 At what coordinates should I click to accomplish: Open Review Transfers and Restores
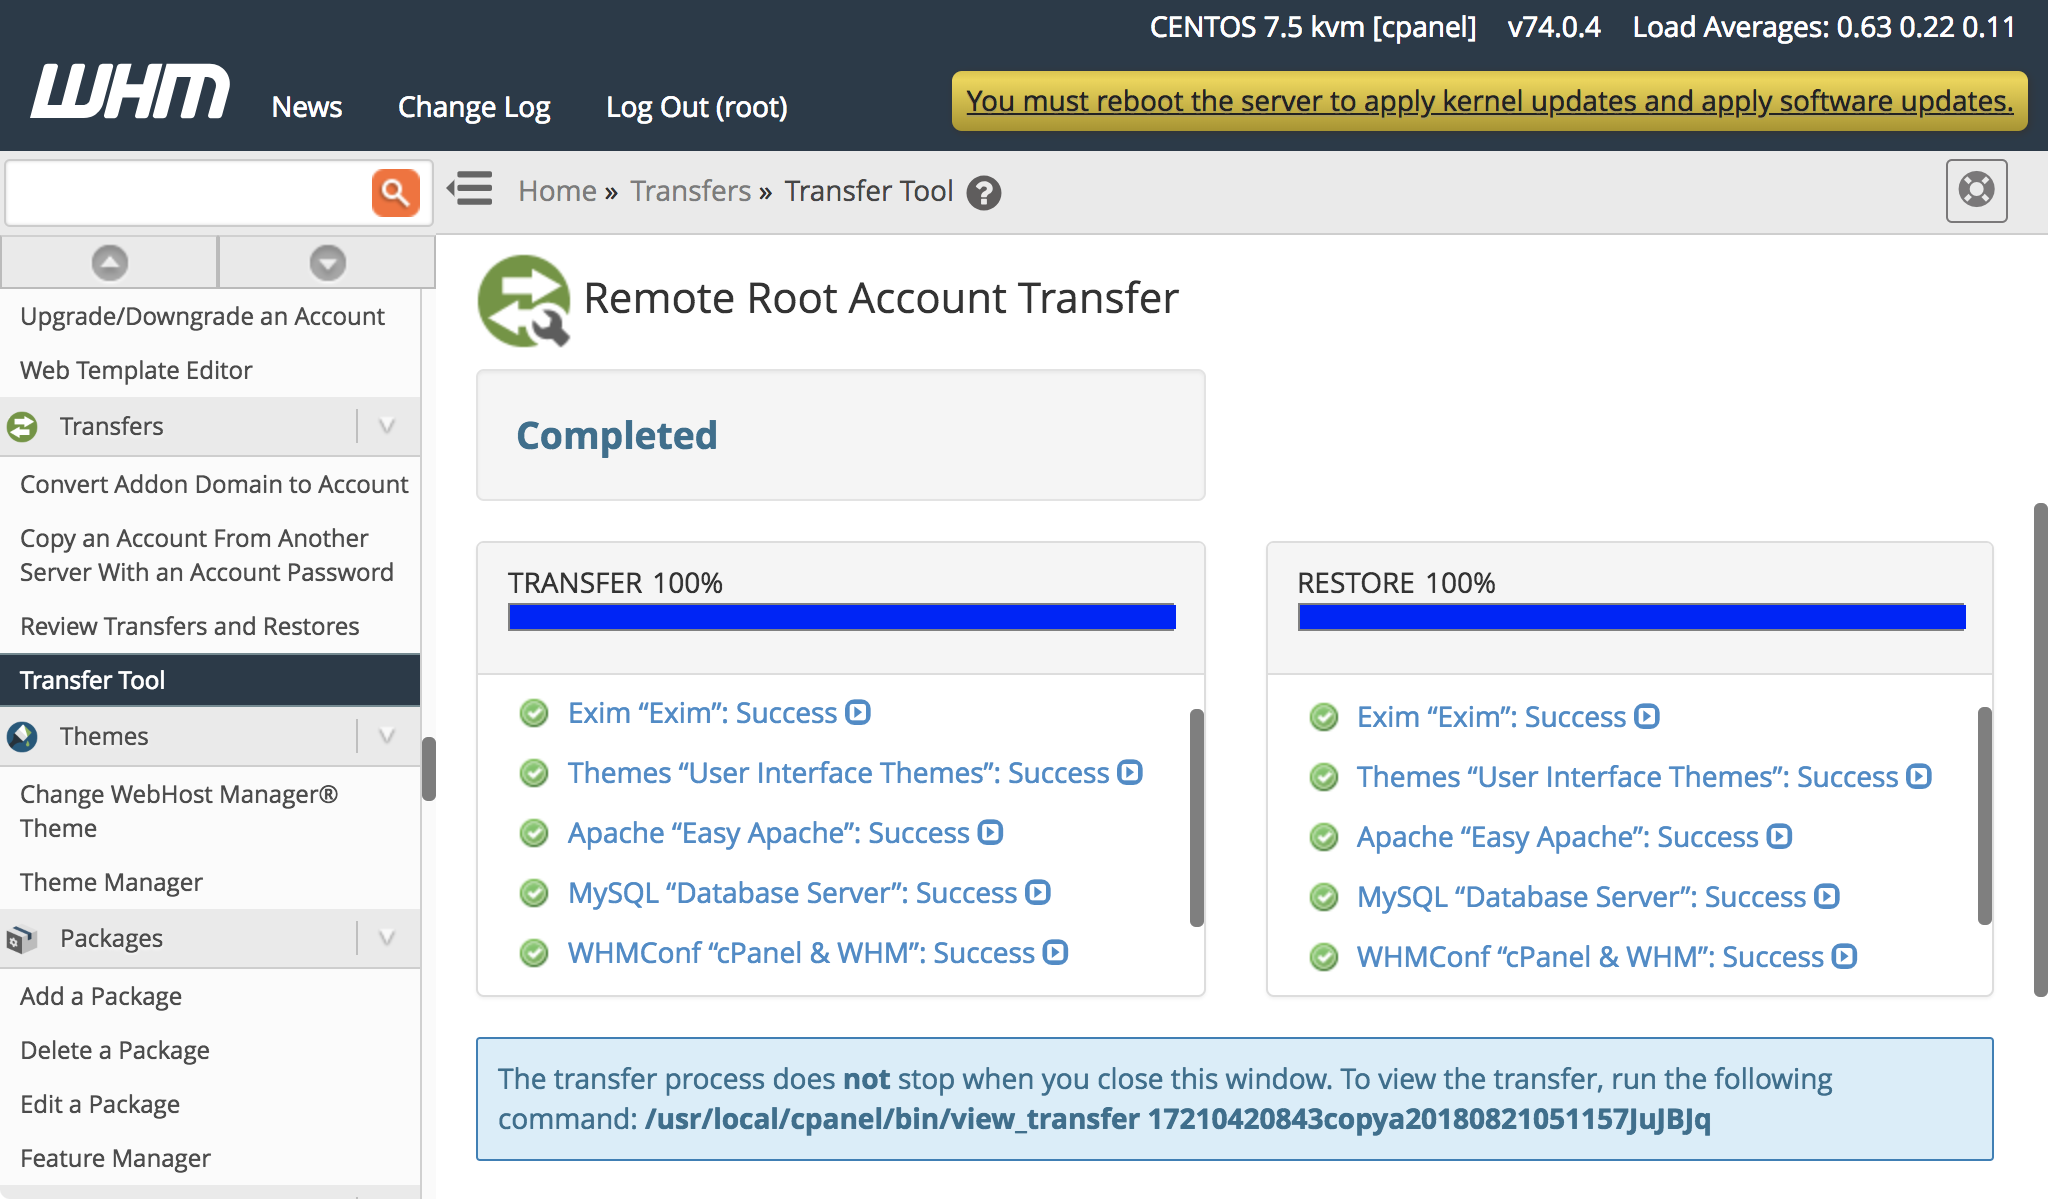point(189,626)
